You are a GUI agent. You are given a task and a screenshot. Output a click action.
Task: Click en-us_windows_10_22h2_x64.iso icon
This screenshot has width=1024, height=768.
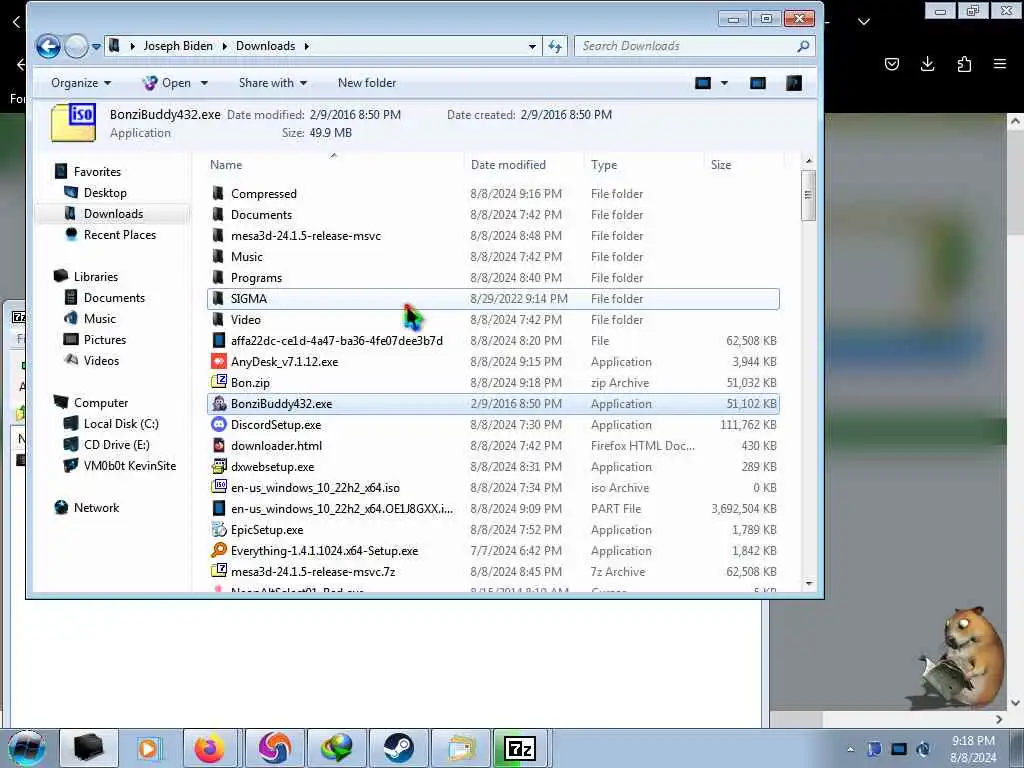point(219,487)
